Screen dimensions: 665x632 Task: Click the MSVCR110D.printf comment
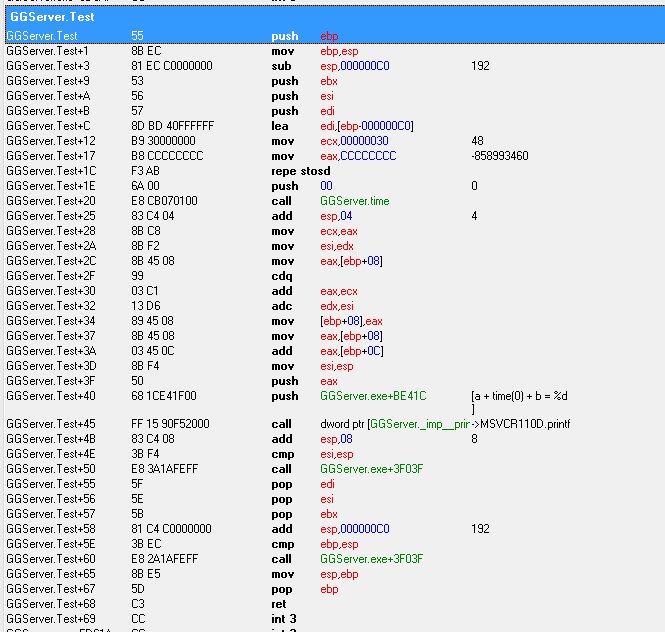521,424
